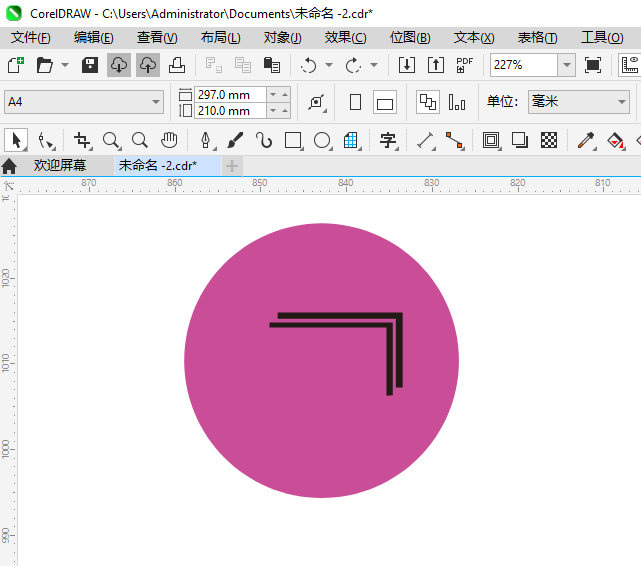The height and width of the screenshot is (566, 641).
Task: Click the Import icon
Action: click(407, 65)
